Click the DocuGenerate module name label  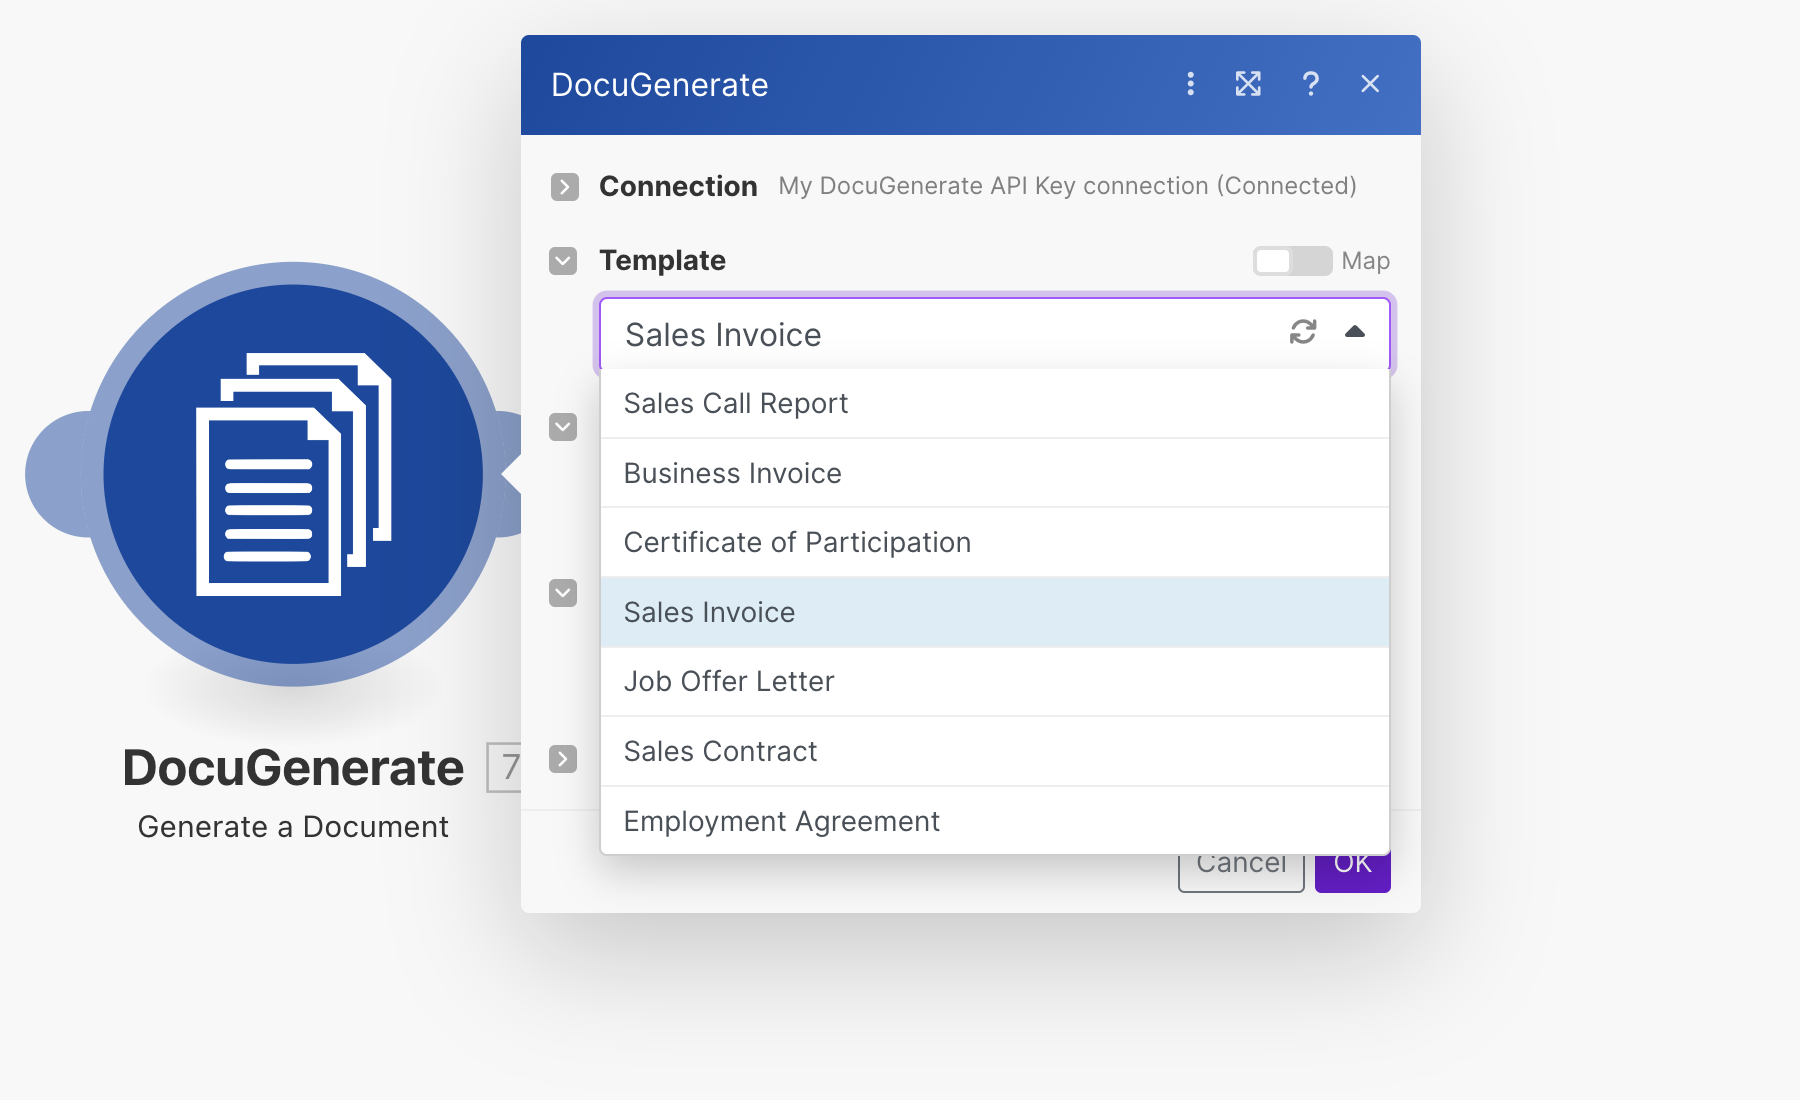[x=293, y=768]
